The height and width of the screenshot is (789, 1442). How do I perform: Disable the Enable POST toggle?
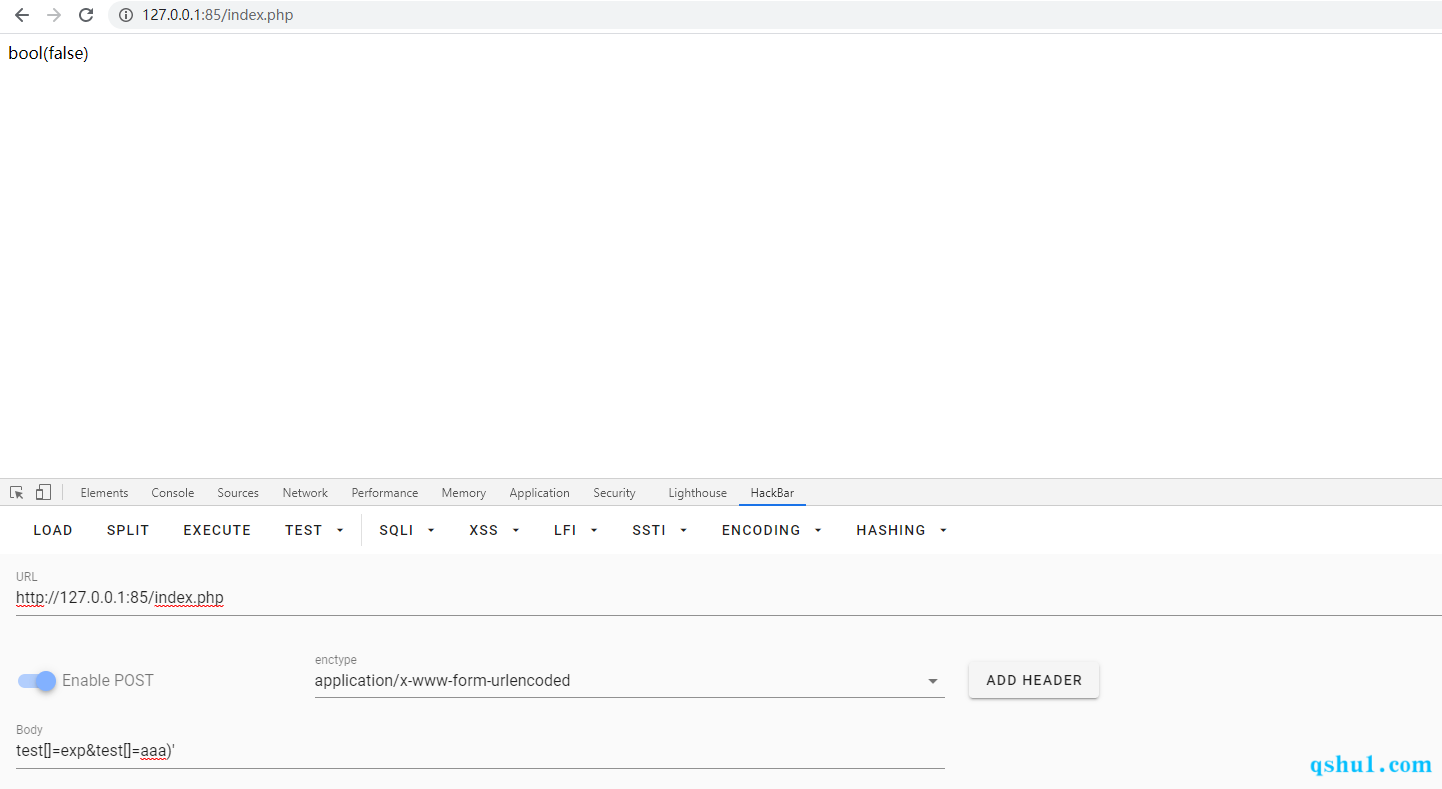tap(37, 681)
